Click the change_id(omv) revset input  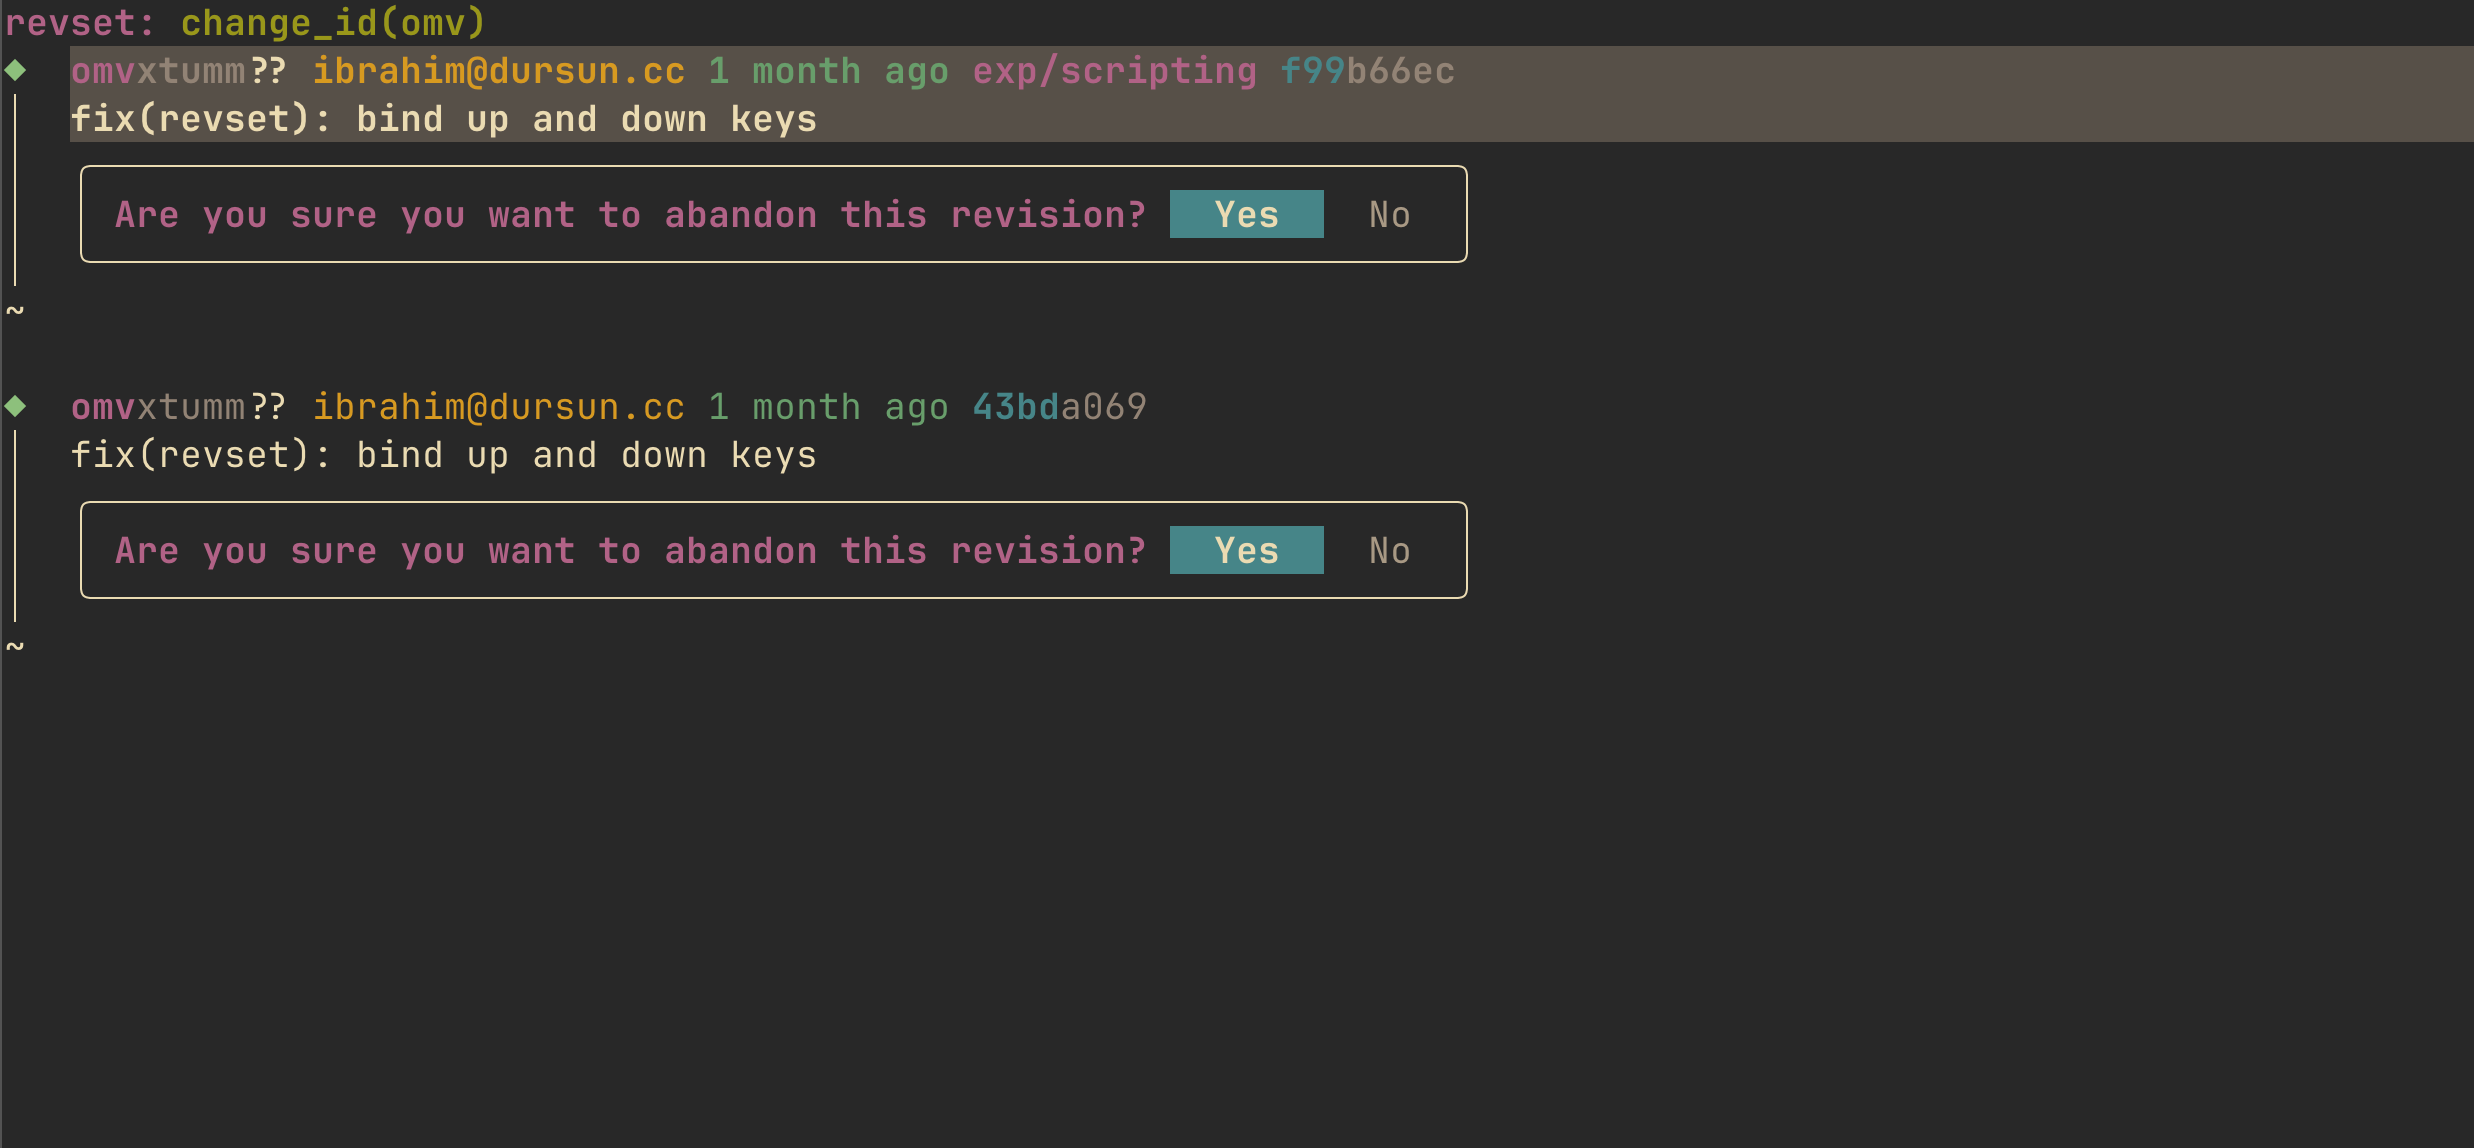333,23
